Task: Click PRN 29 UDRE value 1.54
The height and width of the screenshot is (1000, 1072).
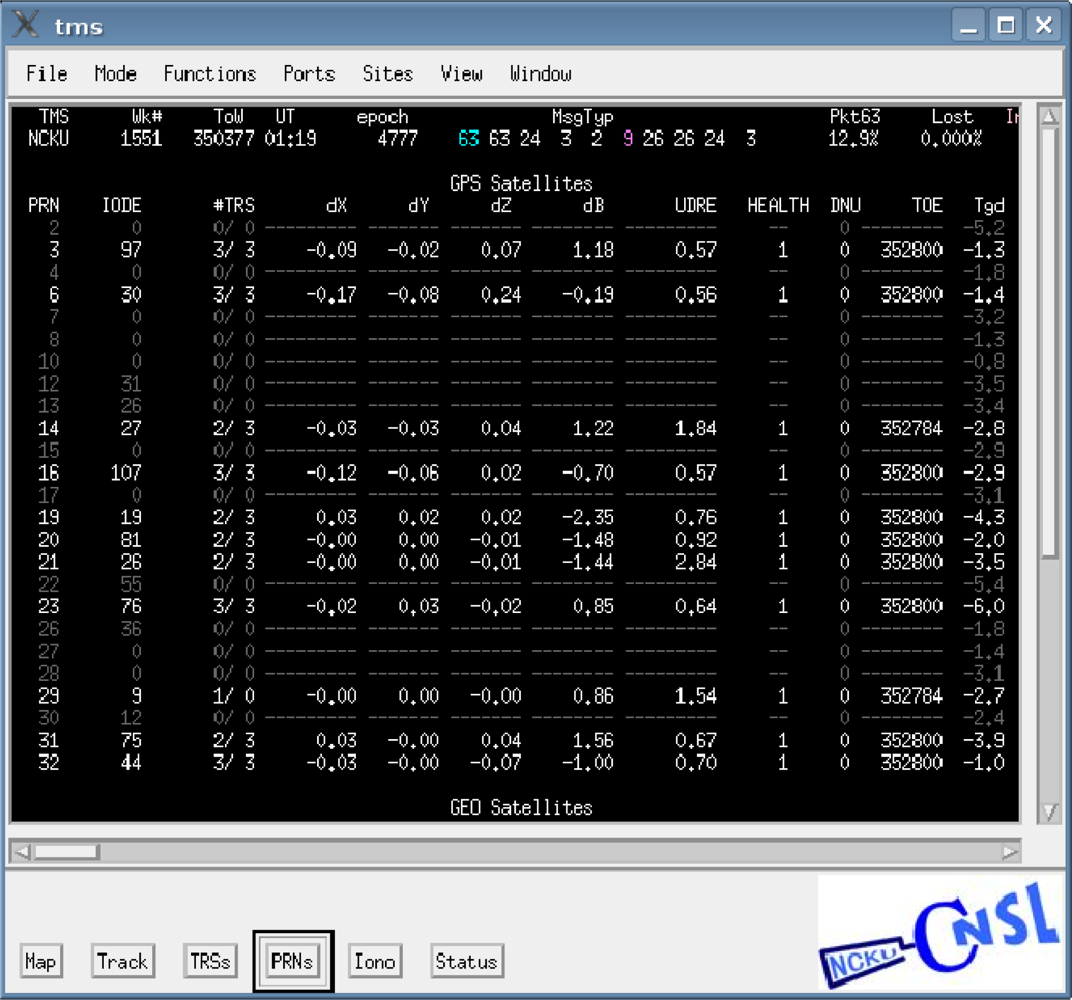Action: [x=696, y=696]
